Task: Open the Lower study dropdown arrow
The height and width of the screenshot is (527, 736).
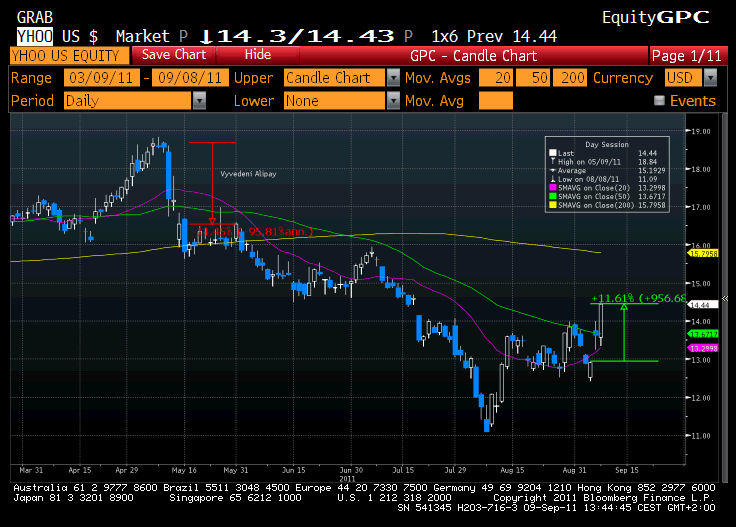Action: 393,100
